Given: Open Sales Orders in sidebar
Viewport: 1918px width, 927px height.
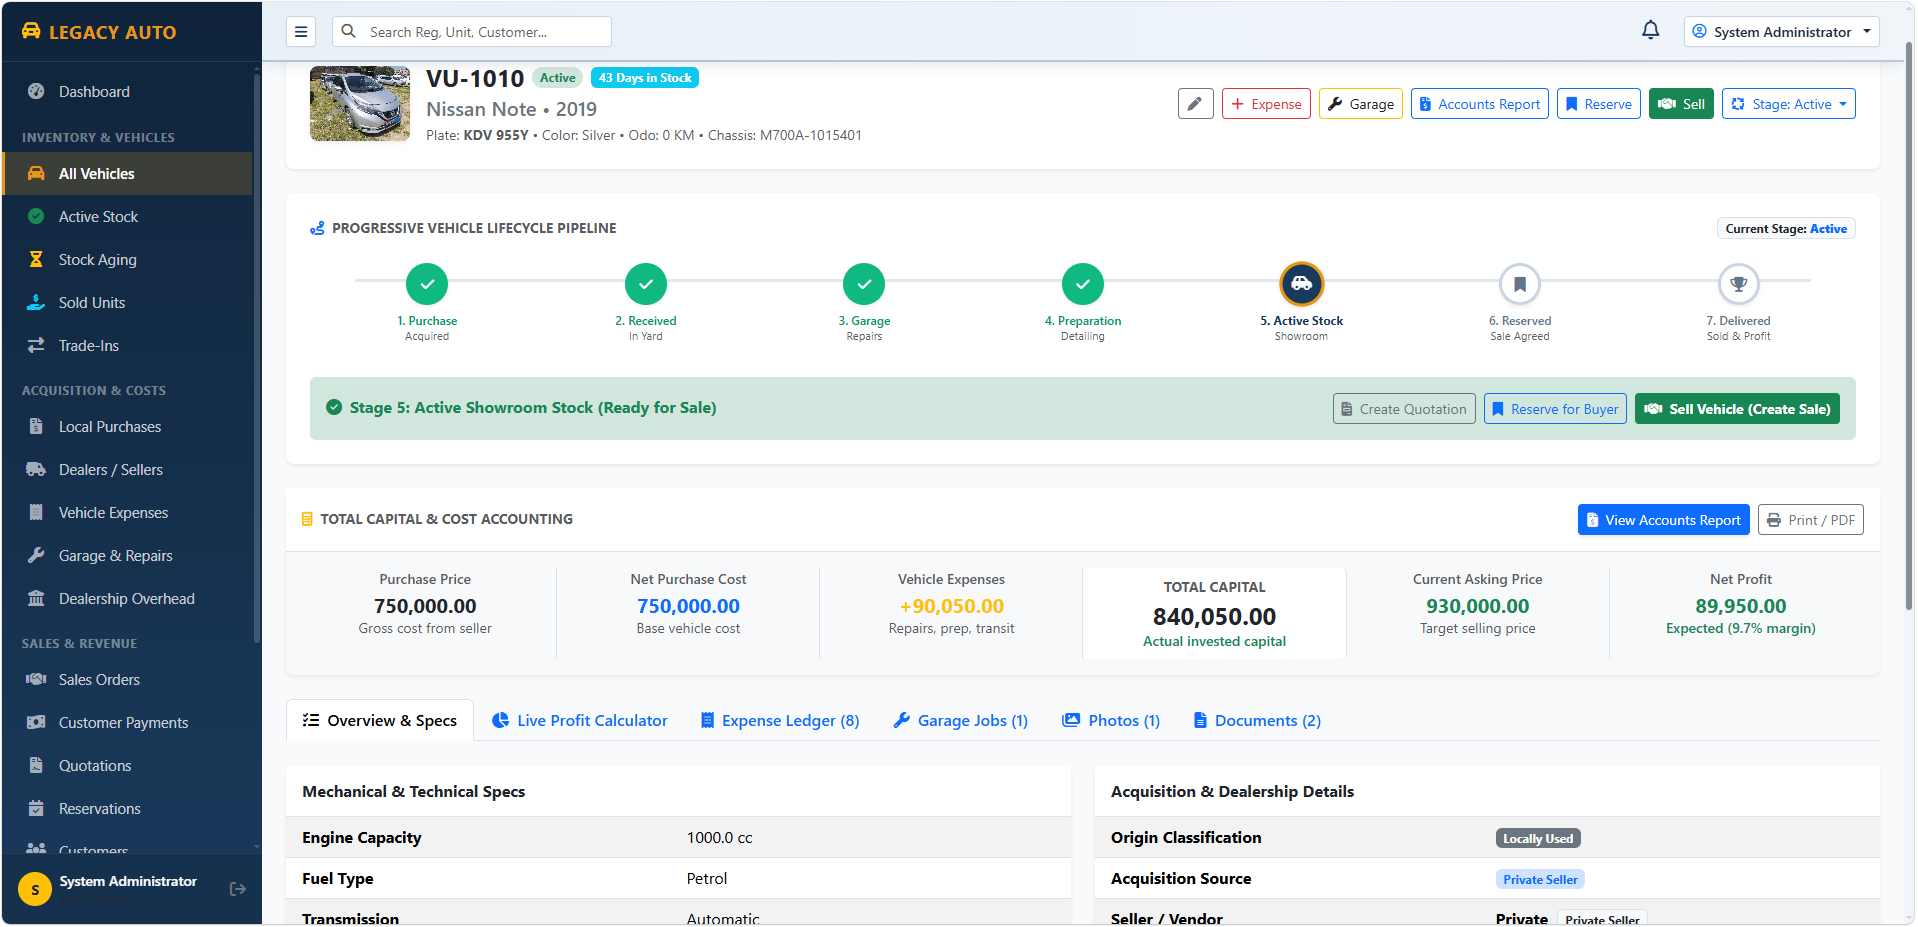Looking at the screenshot, I should pos(128,679).
